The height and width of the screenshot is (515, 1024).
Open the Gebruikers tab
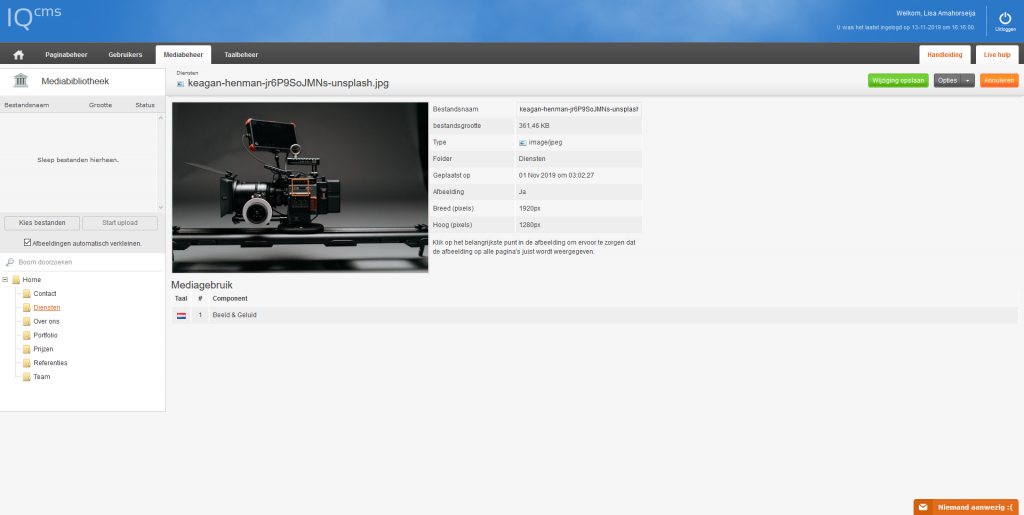coord(125,55)
